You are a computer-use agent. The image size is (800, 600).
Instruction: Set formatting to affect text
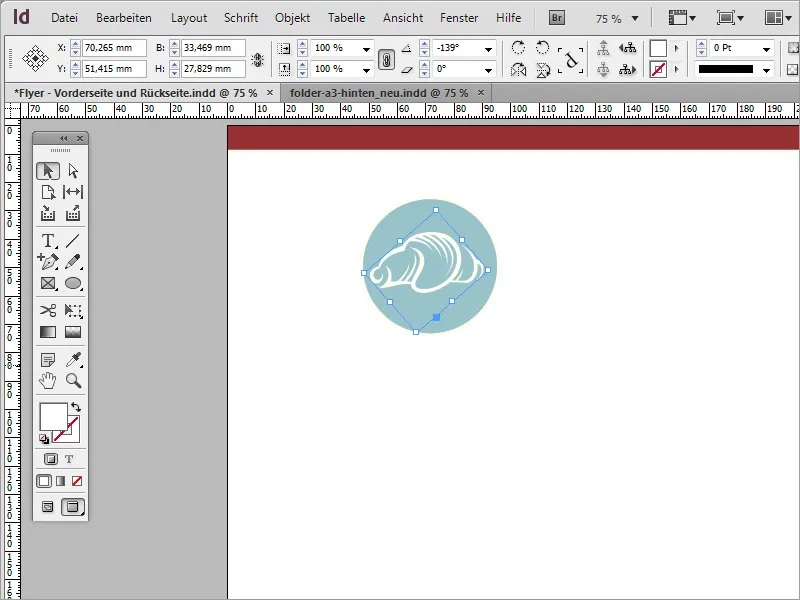pyautogui.click(x=69, y=459)
